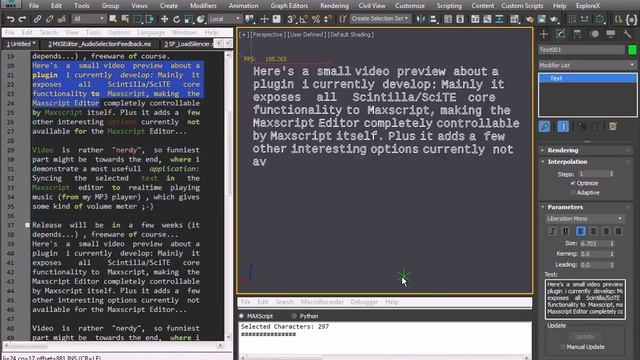Open Select by Name tool
Screen dimensions: 640x360
(x=125, y=19)
